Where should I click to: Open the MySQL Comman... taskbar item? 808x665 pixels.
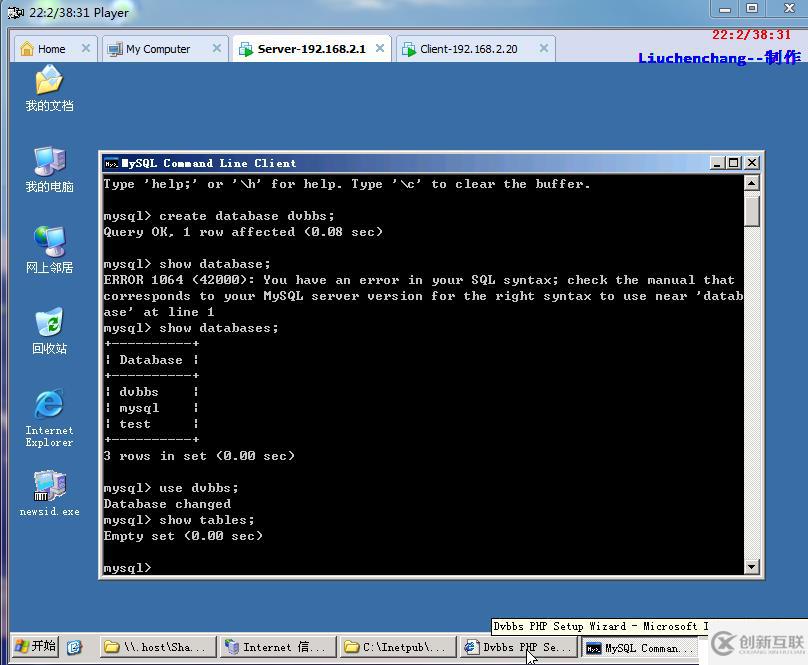[x=639, y=648]
